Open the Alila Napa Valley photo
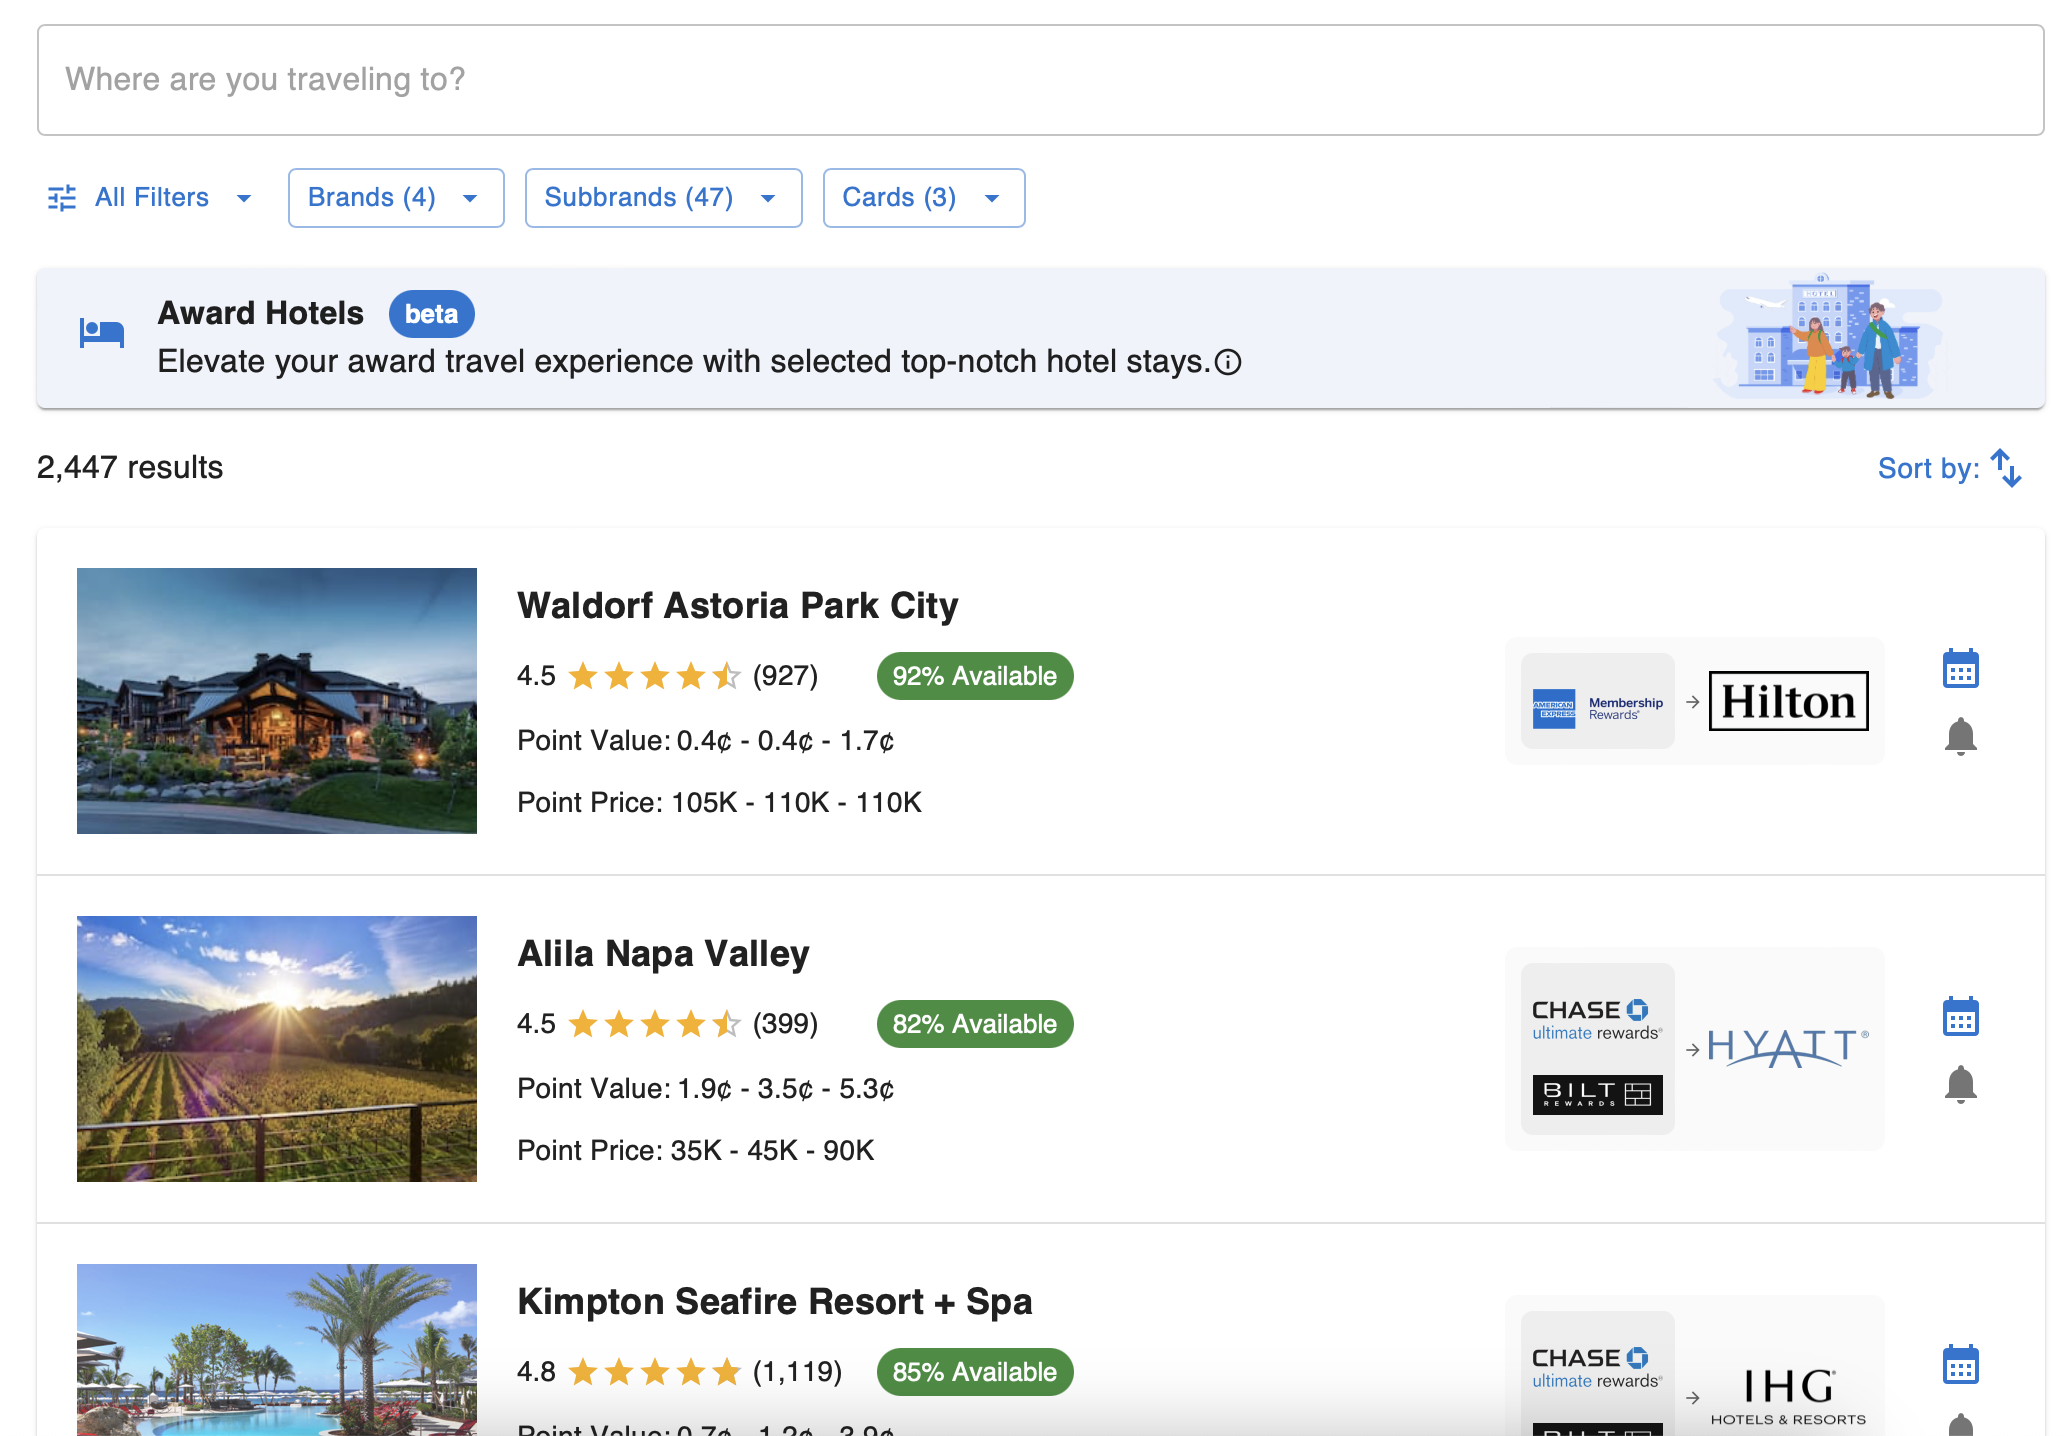2064x1436 pixels. pos(277,1049)
